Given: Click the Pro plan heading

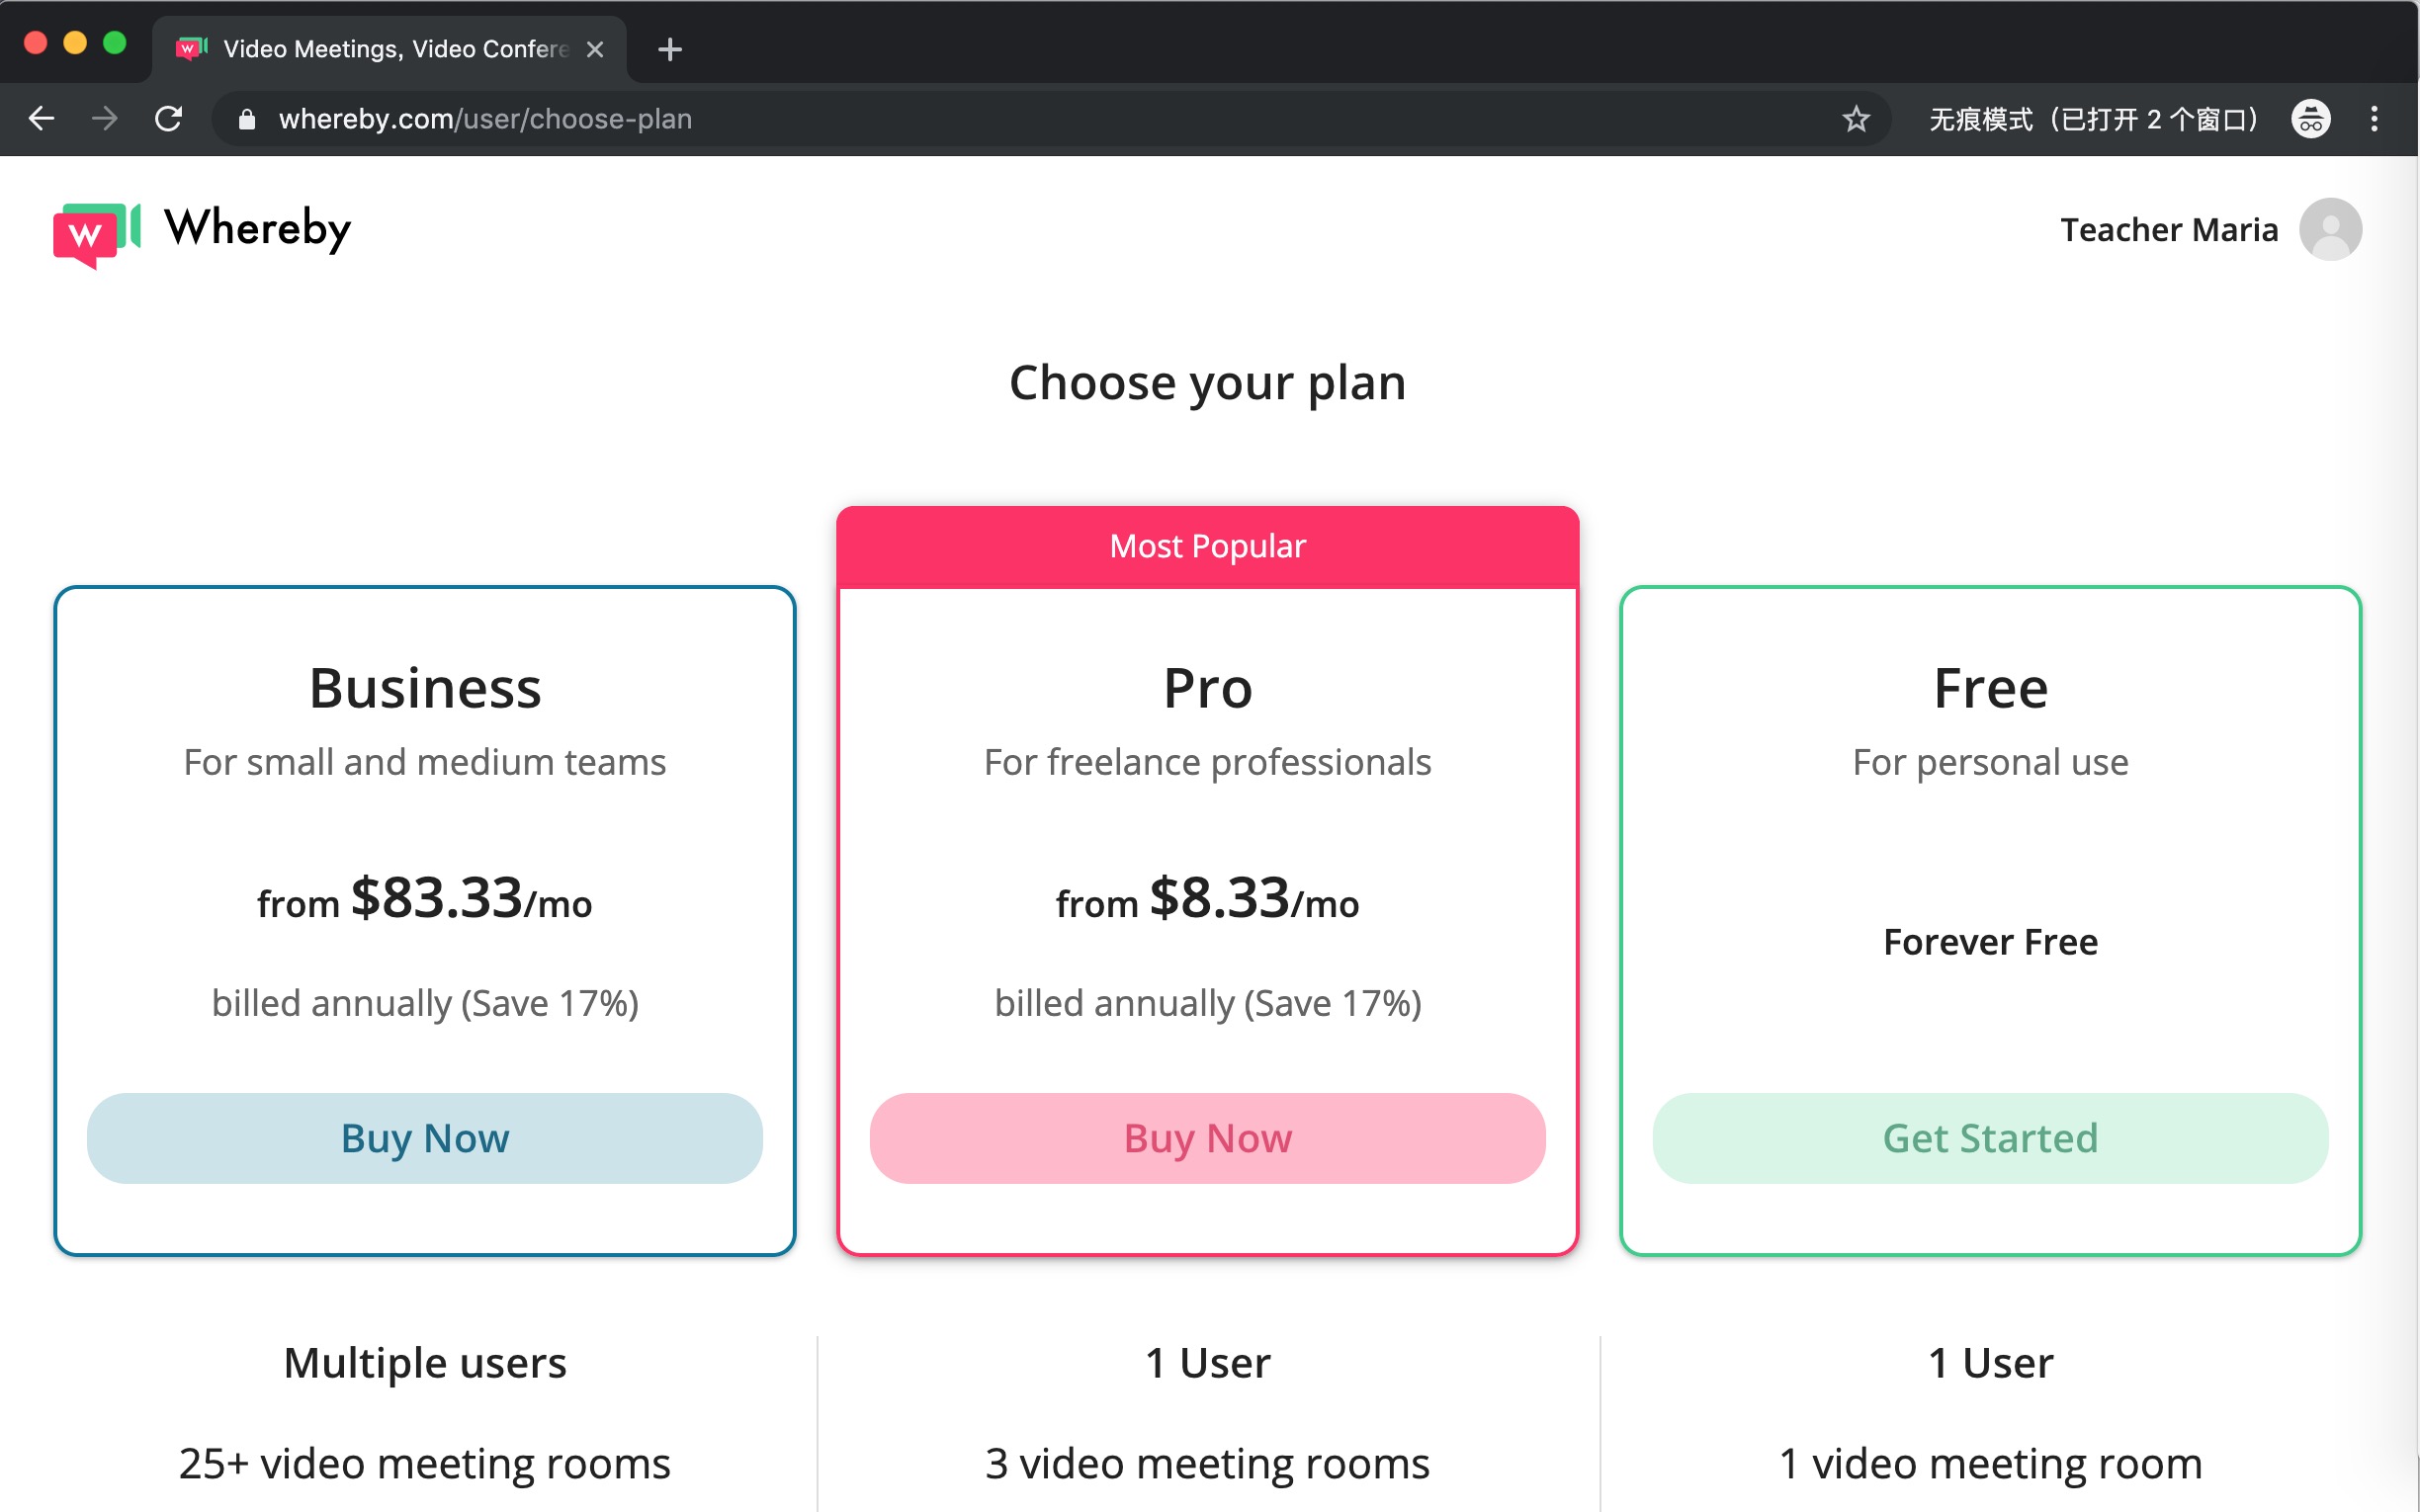Looking at the screenshot, I should pos(1207,688).
